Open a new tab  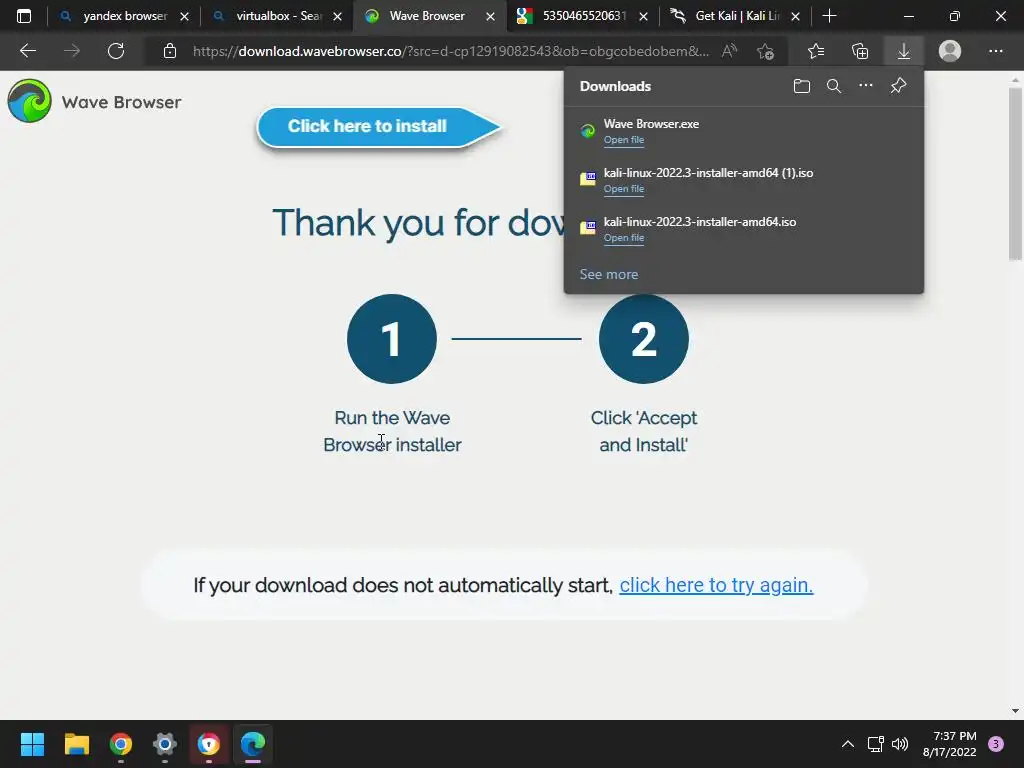click(829, 16)
